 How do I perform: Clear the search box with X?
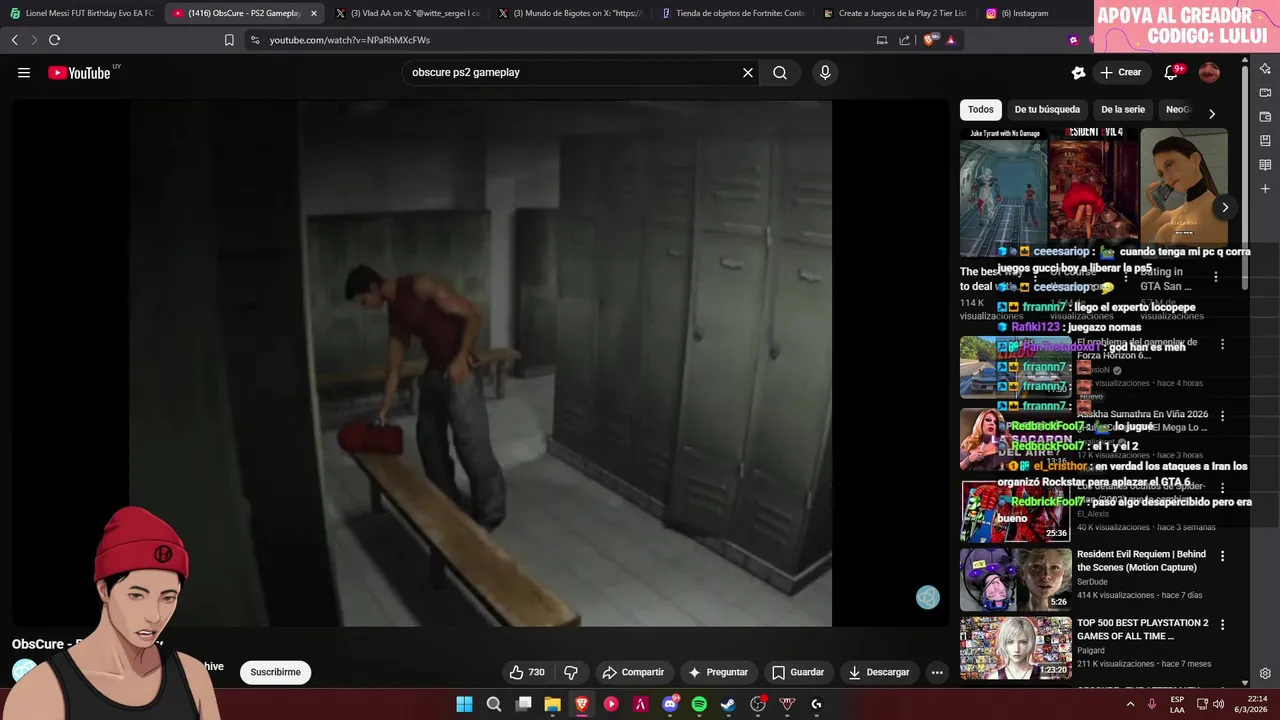[x=747, y=72]
